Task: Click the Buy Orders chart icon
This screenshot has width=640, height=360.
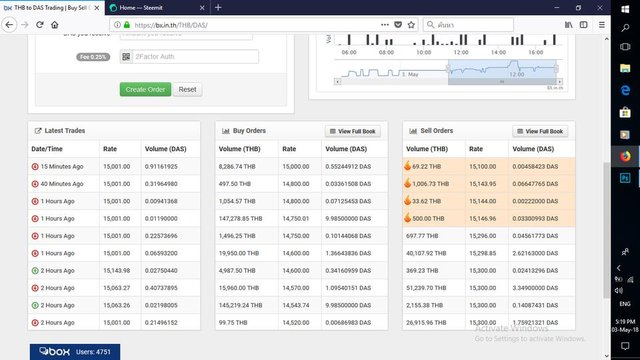Action: tap(226, 131)
